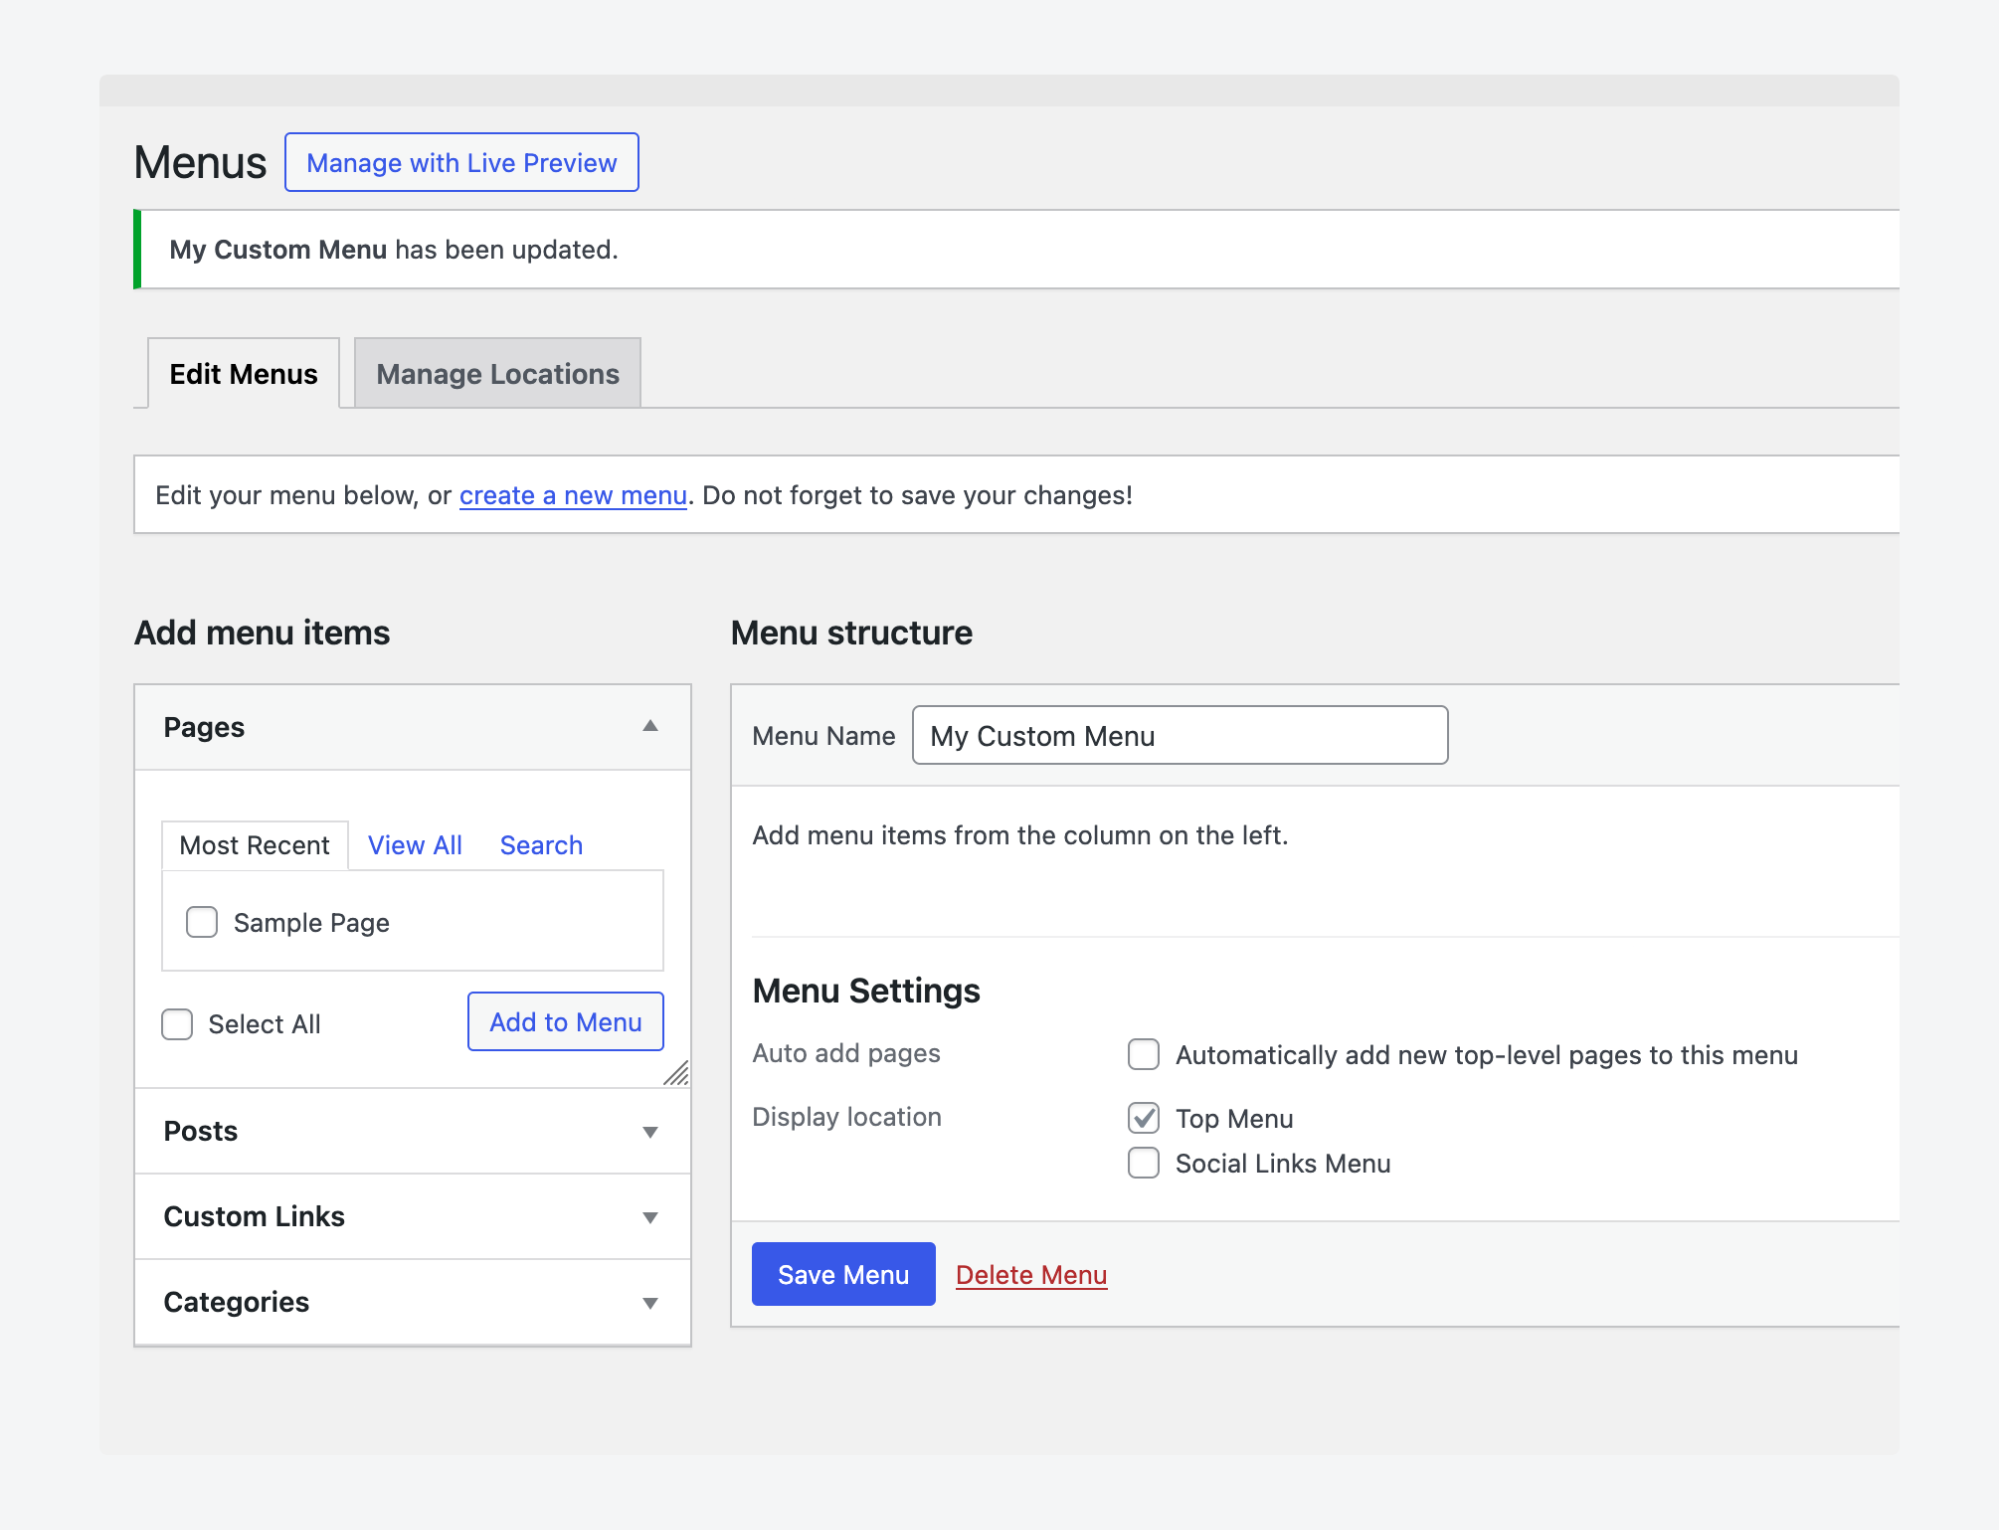
Task: Switch to the Manage Locations tab
Action: [496, 373]
